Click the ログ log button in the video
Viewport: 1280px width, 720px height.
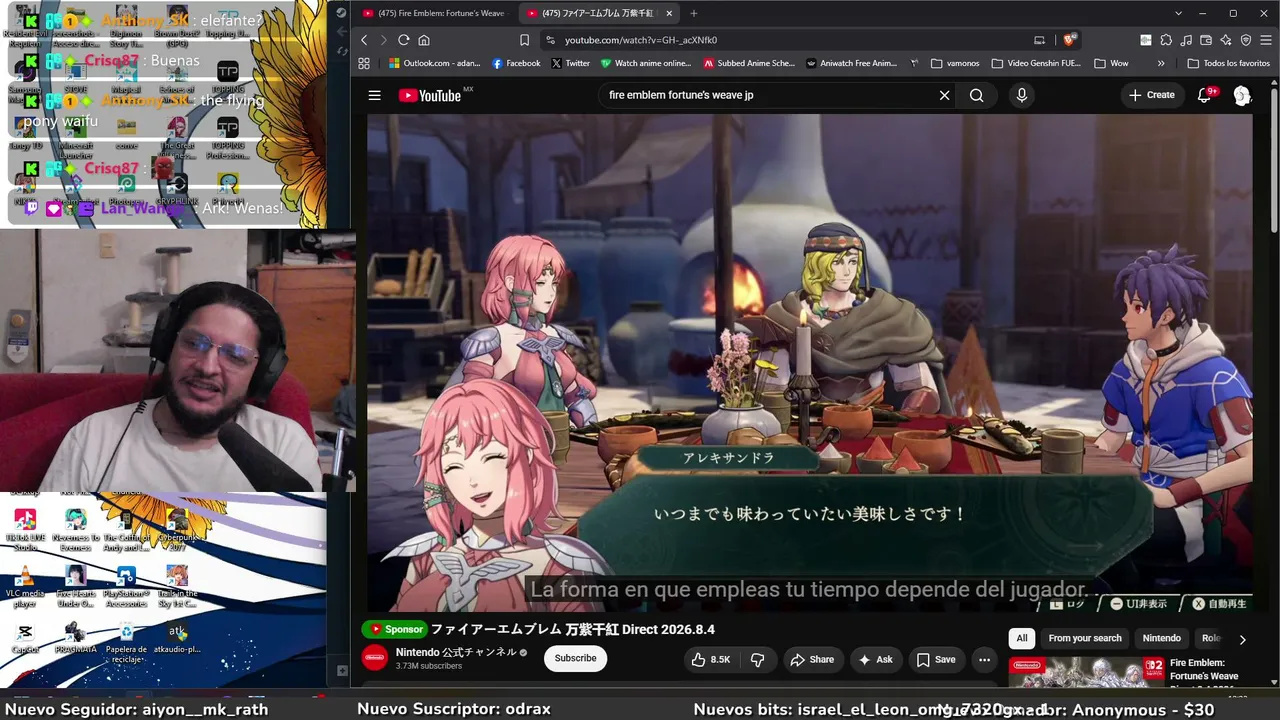coord(1068,604)
